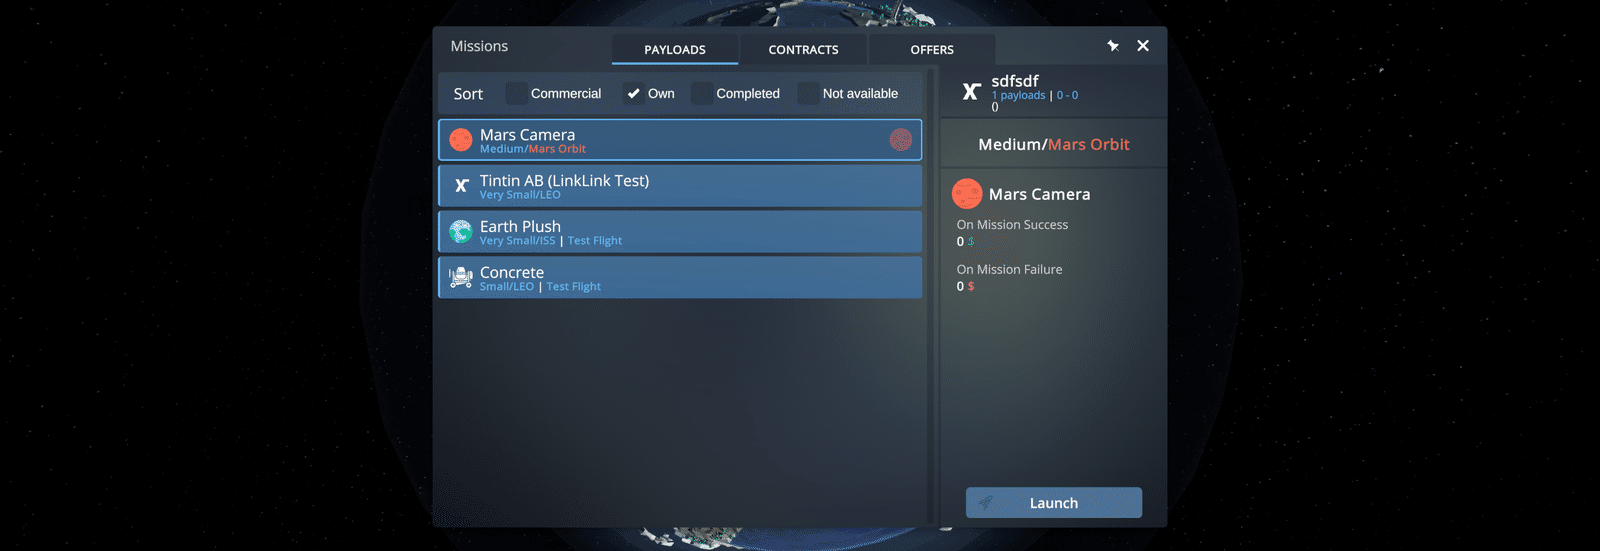Click the Earth globe icon on Earth Plush row

tap(461, 232)
